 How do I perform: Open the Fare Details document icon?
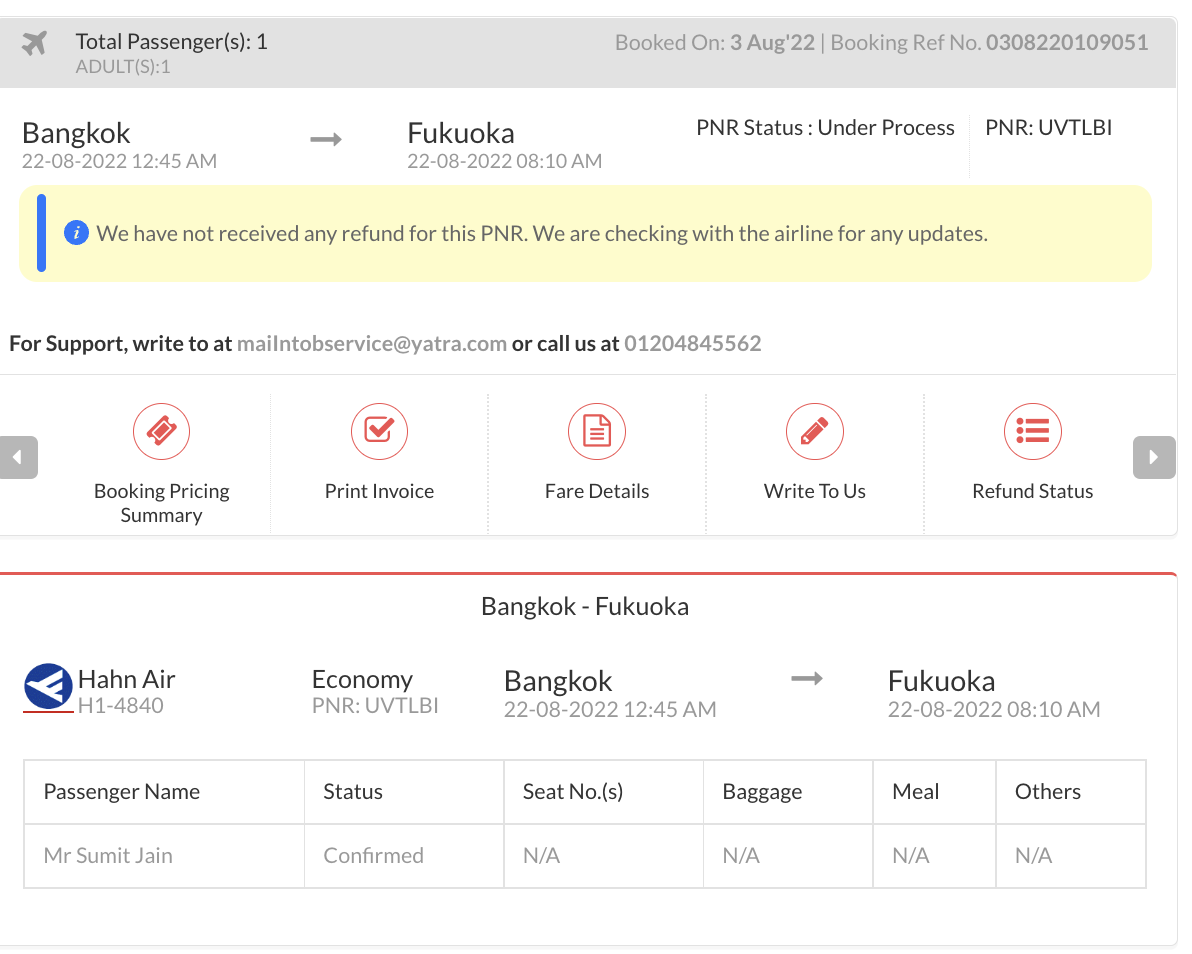(597, 431)
